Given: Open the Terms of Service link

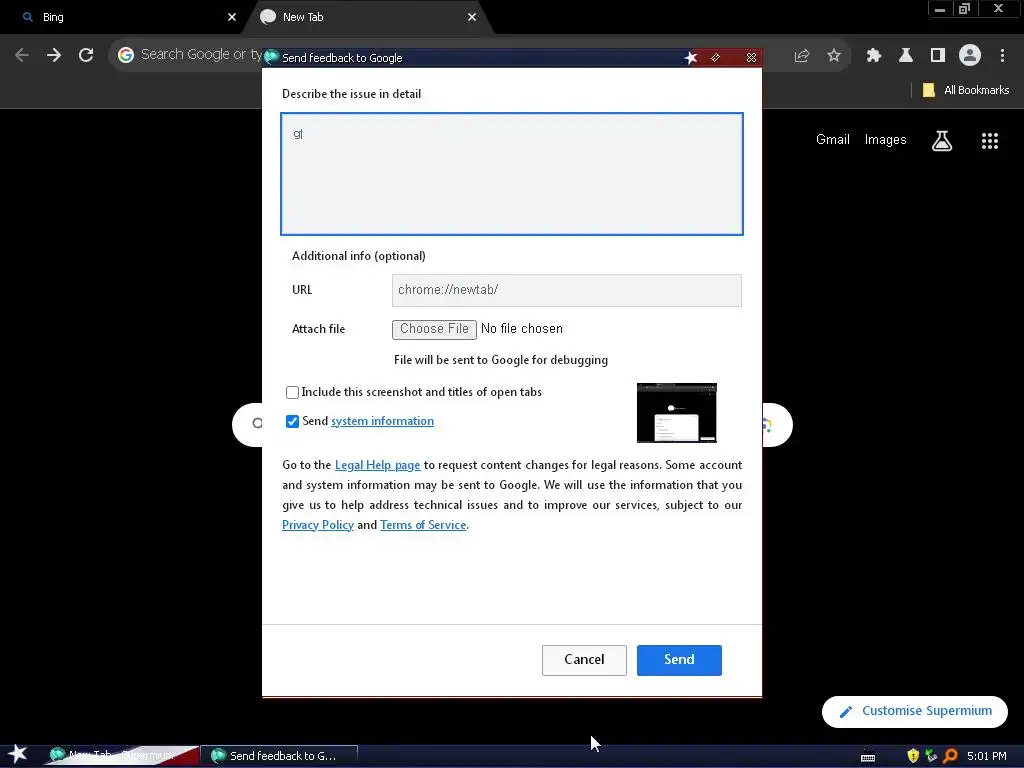Looking at the screenshot, I should pos(423,525).
